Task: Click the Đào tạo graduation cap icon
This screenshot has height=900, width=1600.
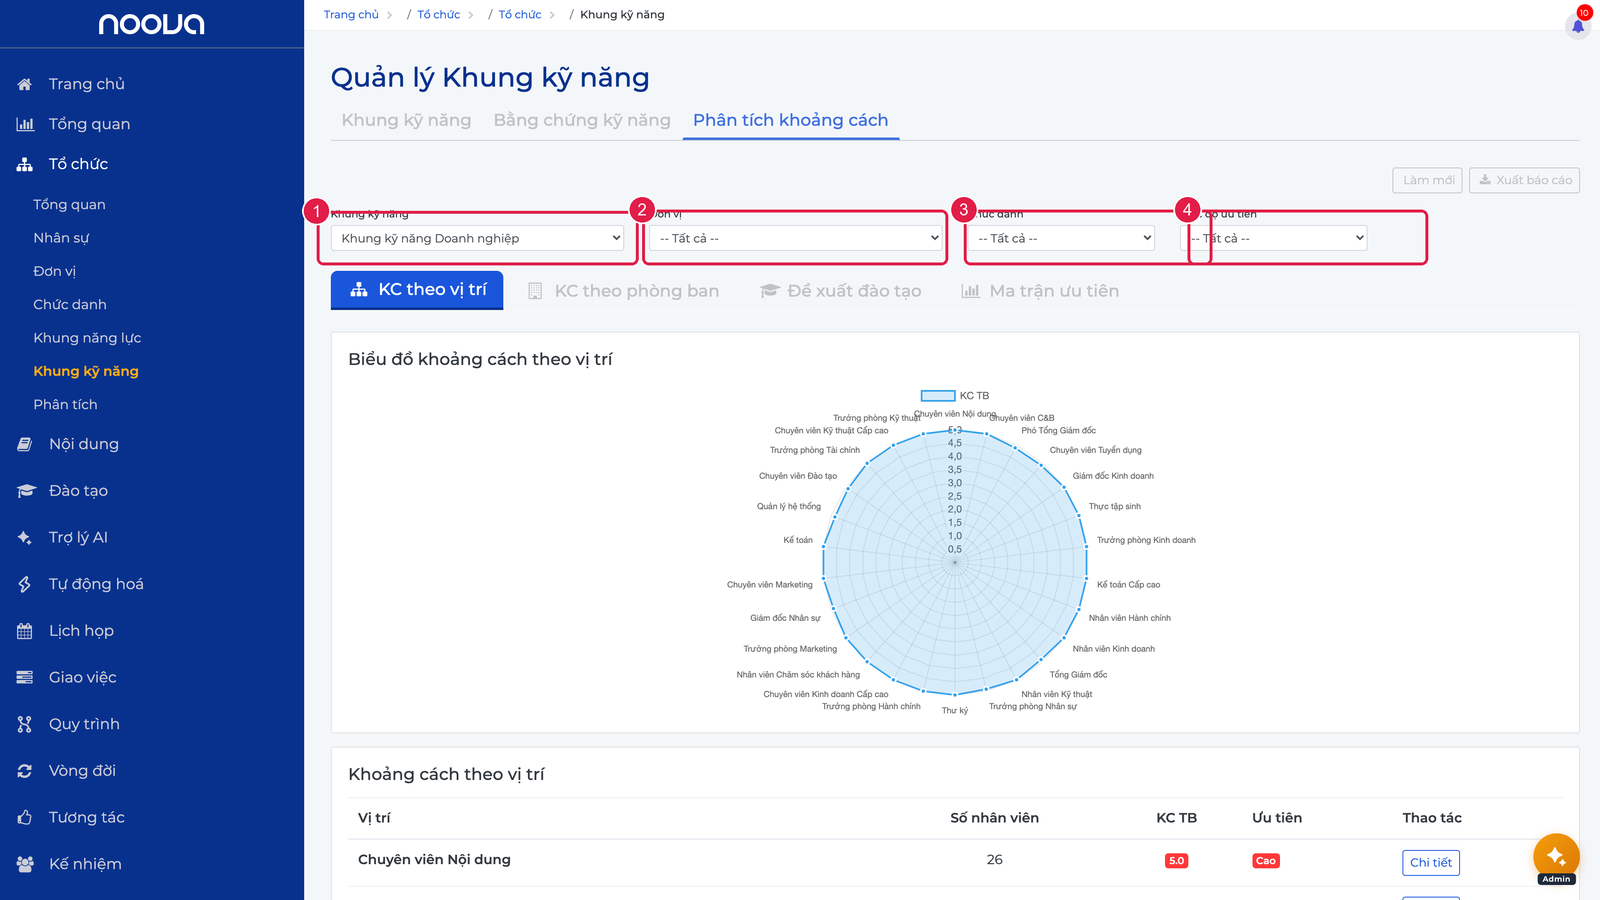Action: [x=25, y=491]
